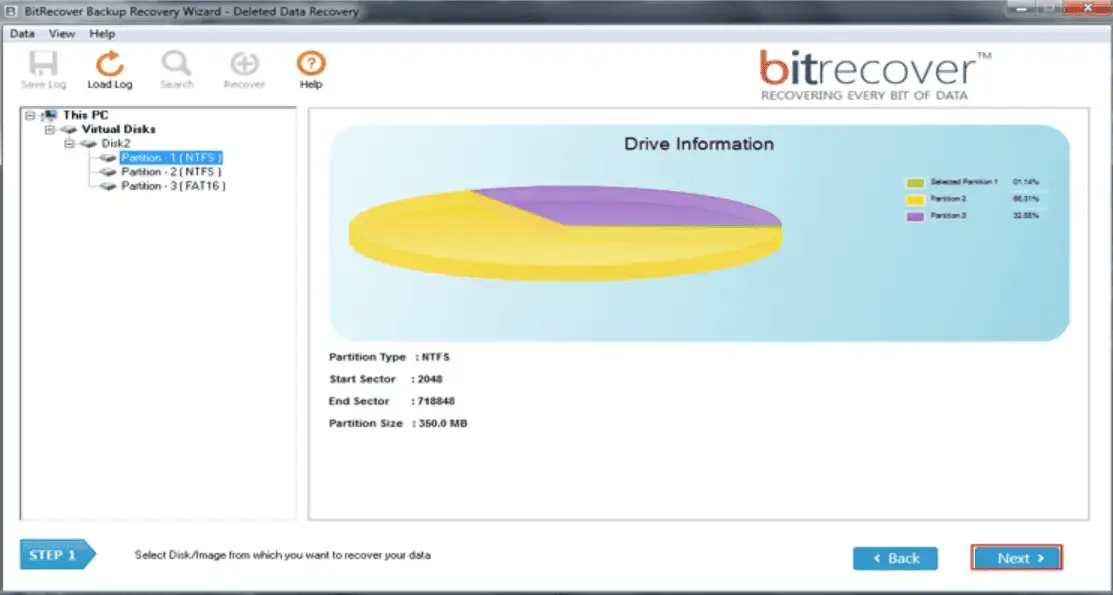Collapse the Disk2 tree node
Screen dimensions: 1113x595
[69, 144]
